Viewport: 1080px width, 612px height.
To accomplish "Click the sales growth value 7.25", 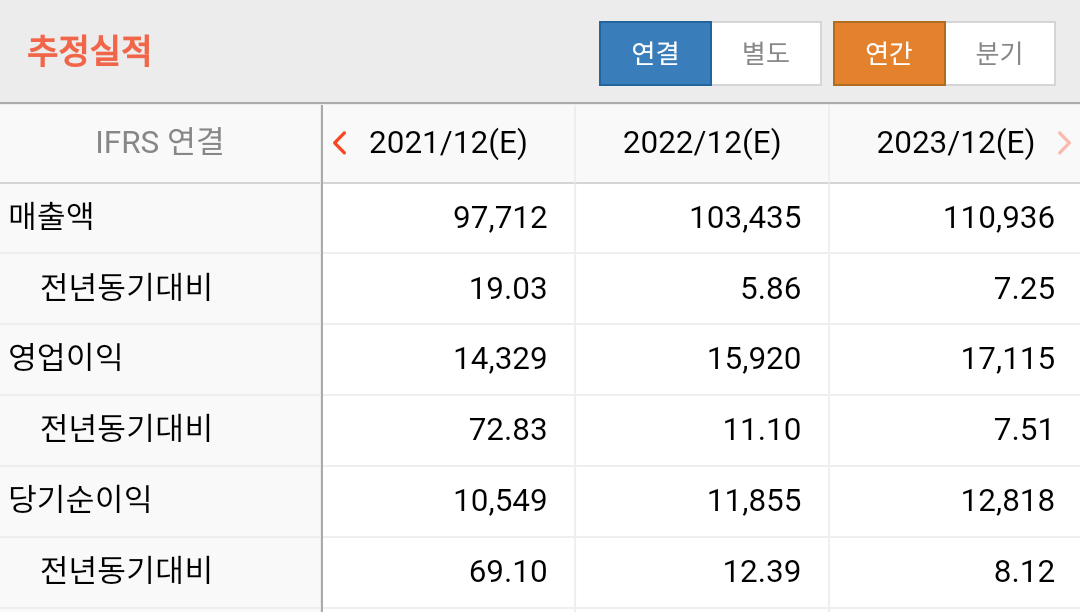I will click(x=1024, y=289).
